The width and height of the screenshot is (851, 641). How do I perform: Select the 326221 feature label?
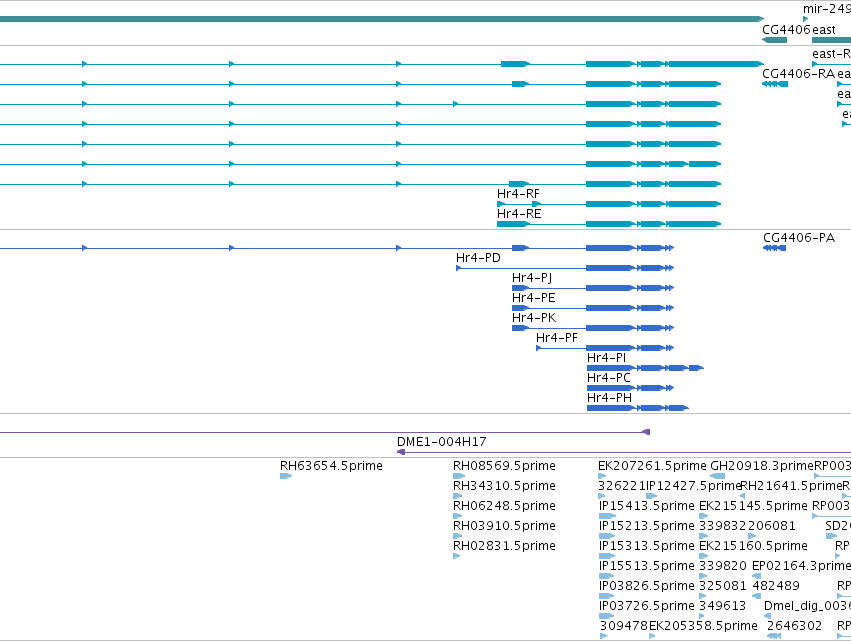click(622, 486)
